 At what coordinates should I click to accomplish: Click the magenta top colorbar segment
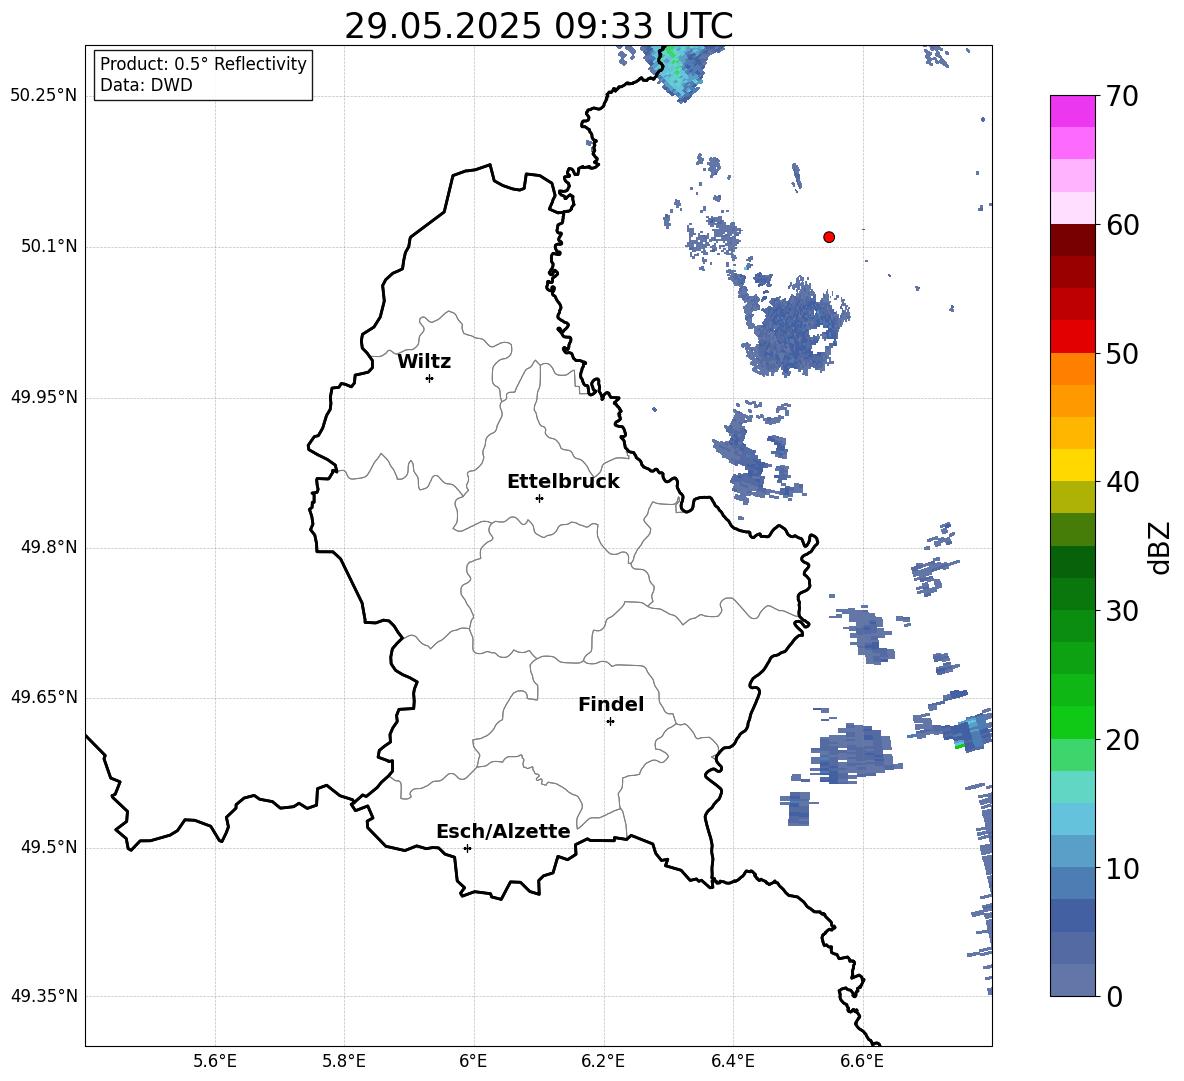tap(1072, 111)
